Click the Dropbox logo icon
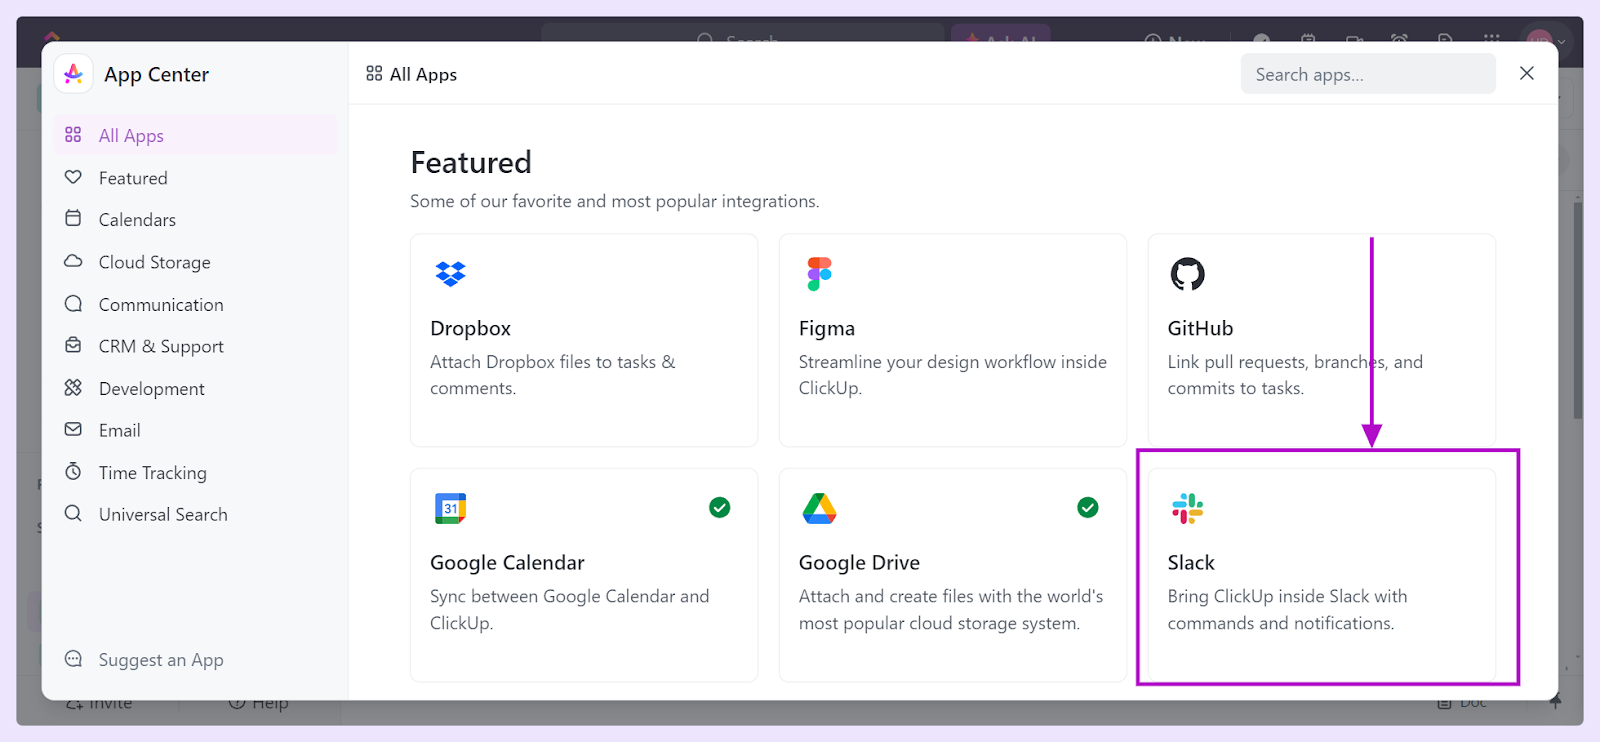Screen dimensions: 1600x742 coord(451,273)
